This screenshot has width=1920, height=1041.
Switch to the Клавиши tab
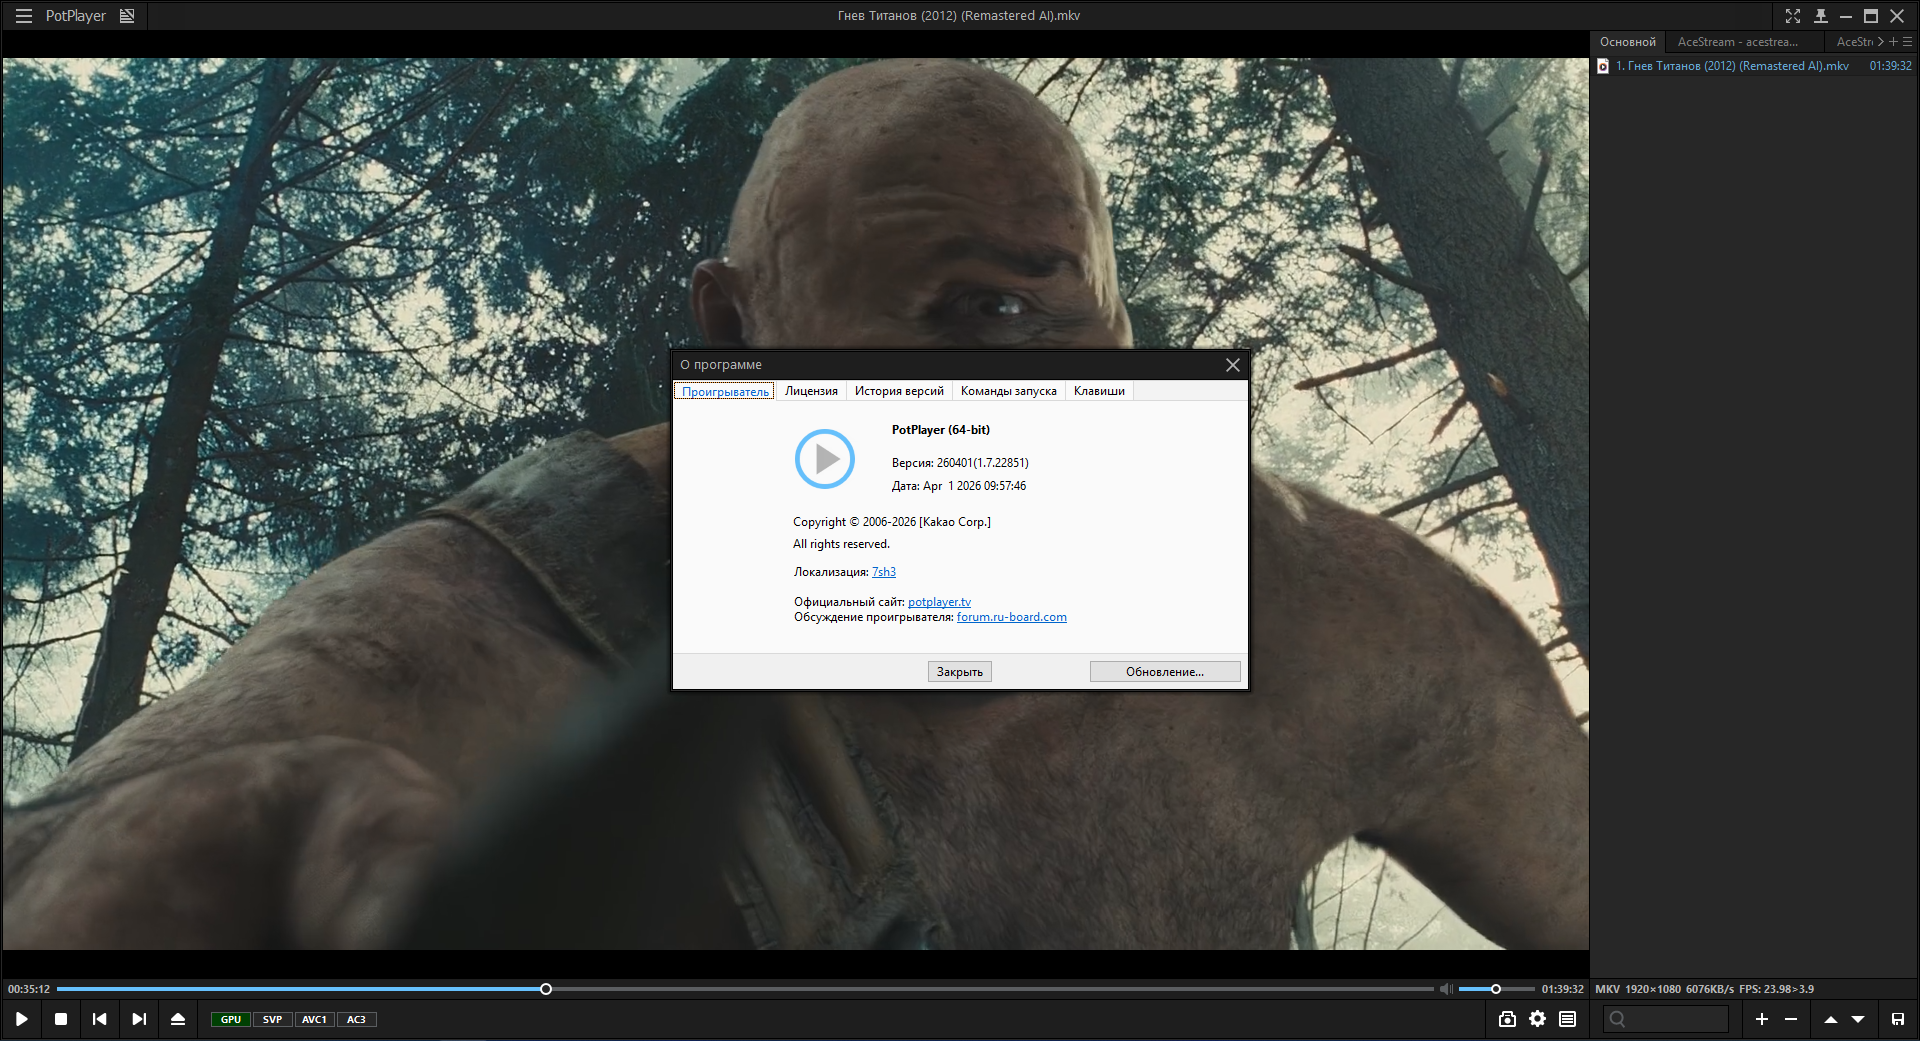coord(1099,391)
